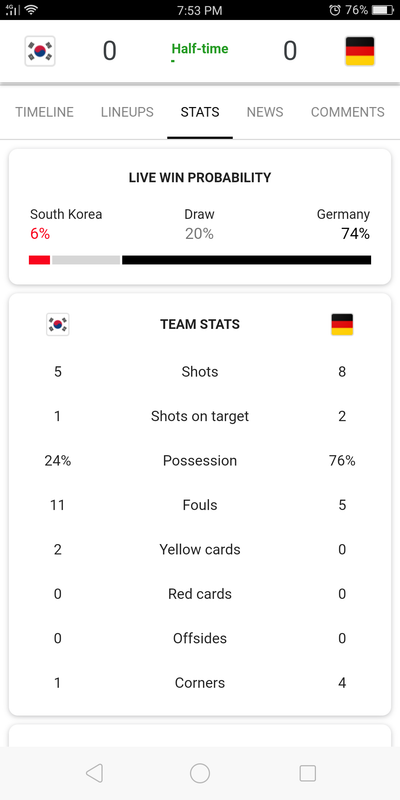Select the STATS tab
This screenshot has height=800, width=400.
click(200, 112)
